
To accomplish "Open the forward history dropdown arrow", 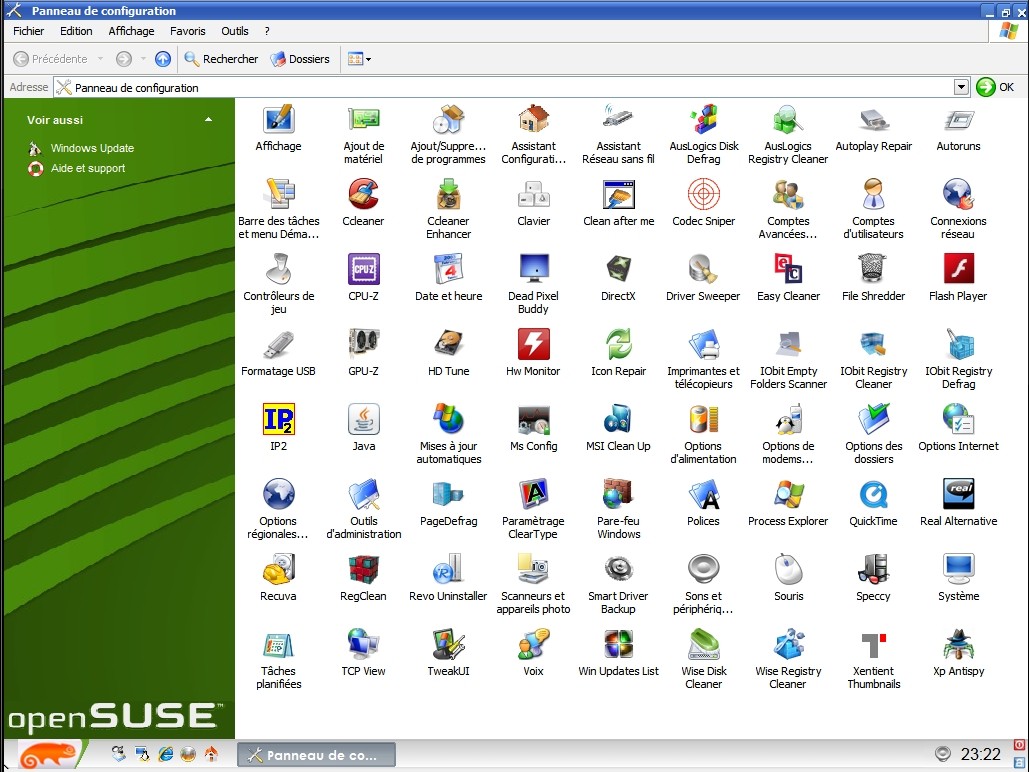I will pyautogui.click(x=143, y=59).
